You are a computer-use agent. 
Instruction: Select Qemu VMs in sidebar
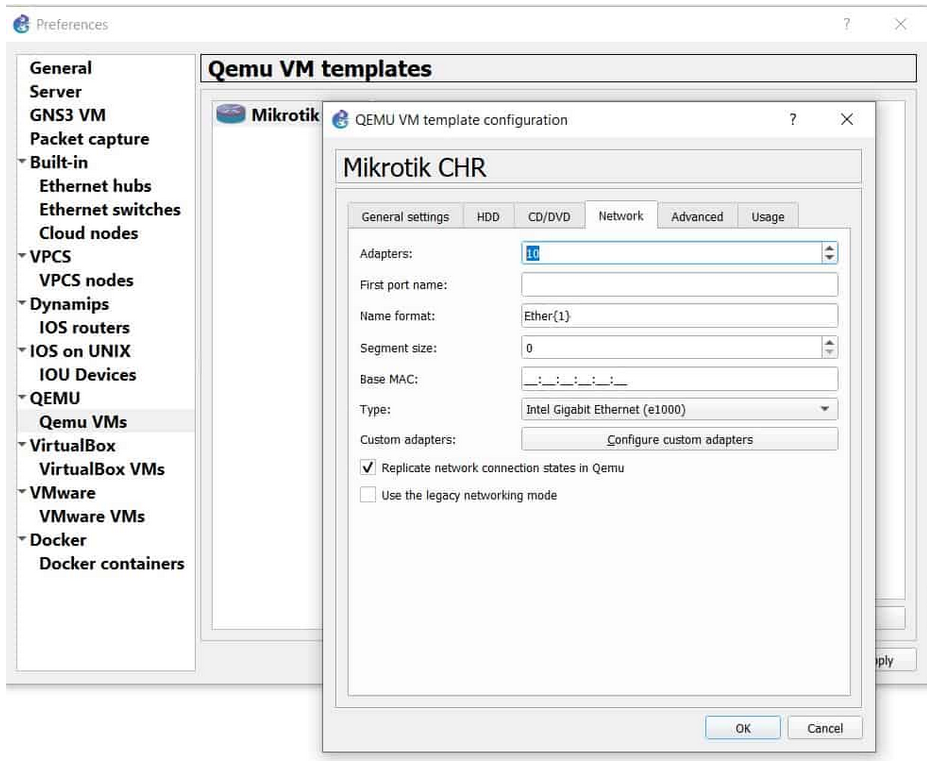(x=83, y=422)
